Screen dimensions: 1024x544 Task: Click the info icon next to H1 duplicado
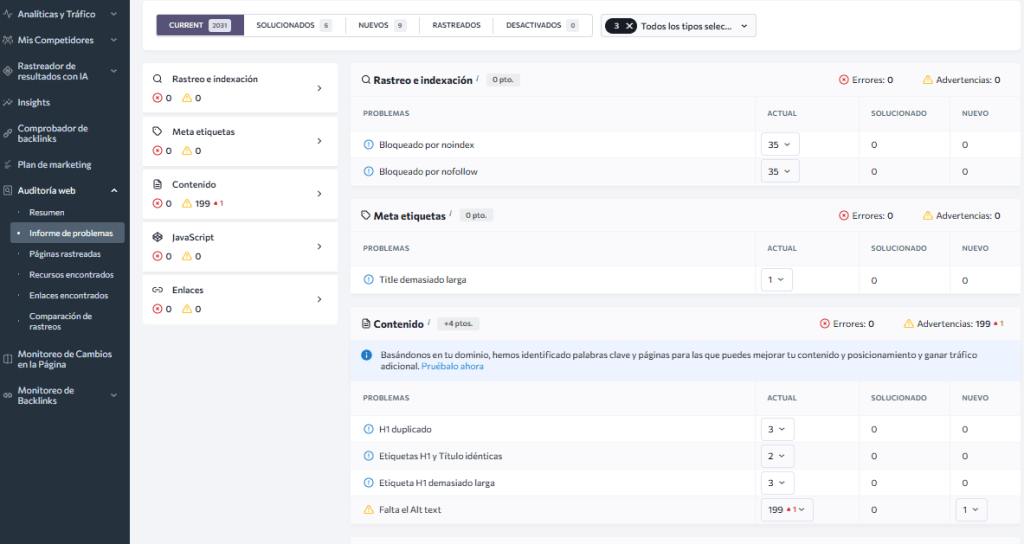click(x=368, y=429)
